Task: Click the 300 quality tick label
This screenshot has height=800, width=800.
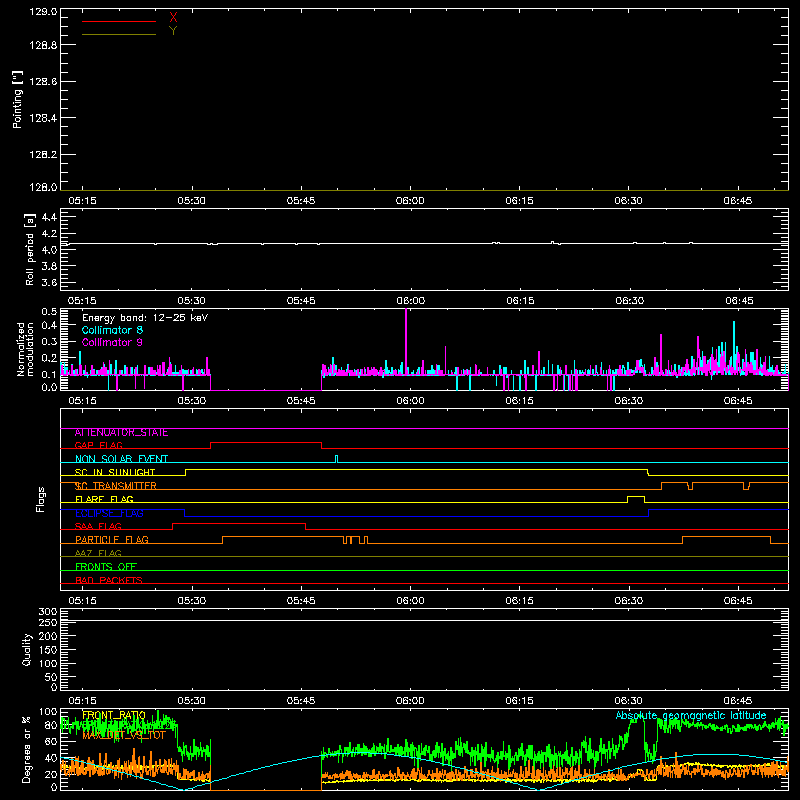Action: pyautogui.click(x=48, y=612)
